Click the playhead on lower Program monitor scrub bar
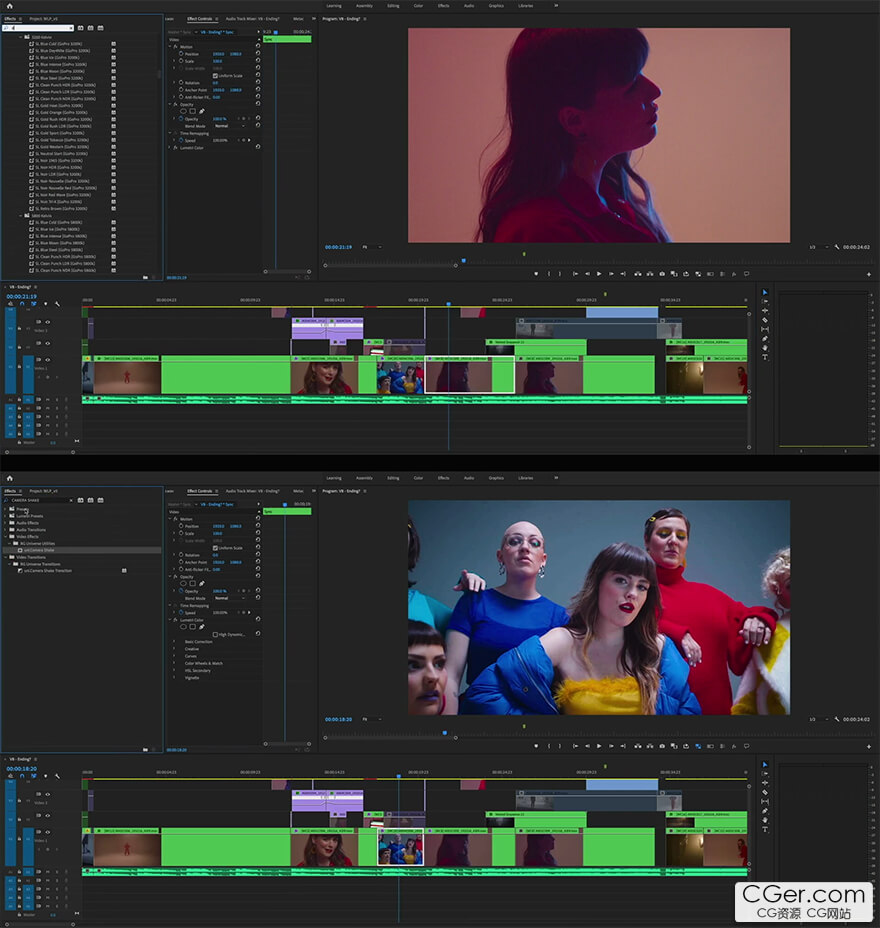 (444, 732)
